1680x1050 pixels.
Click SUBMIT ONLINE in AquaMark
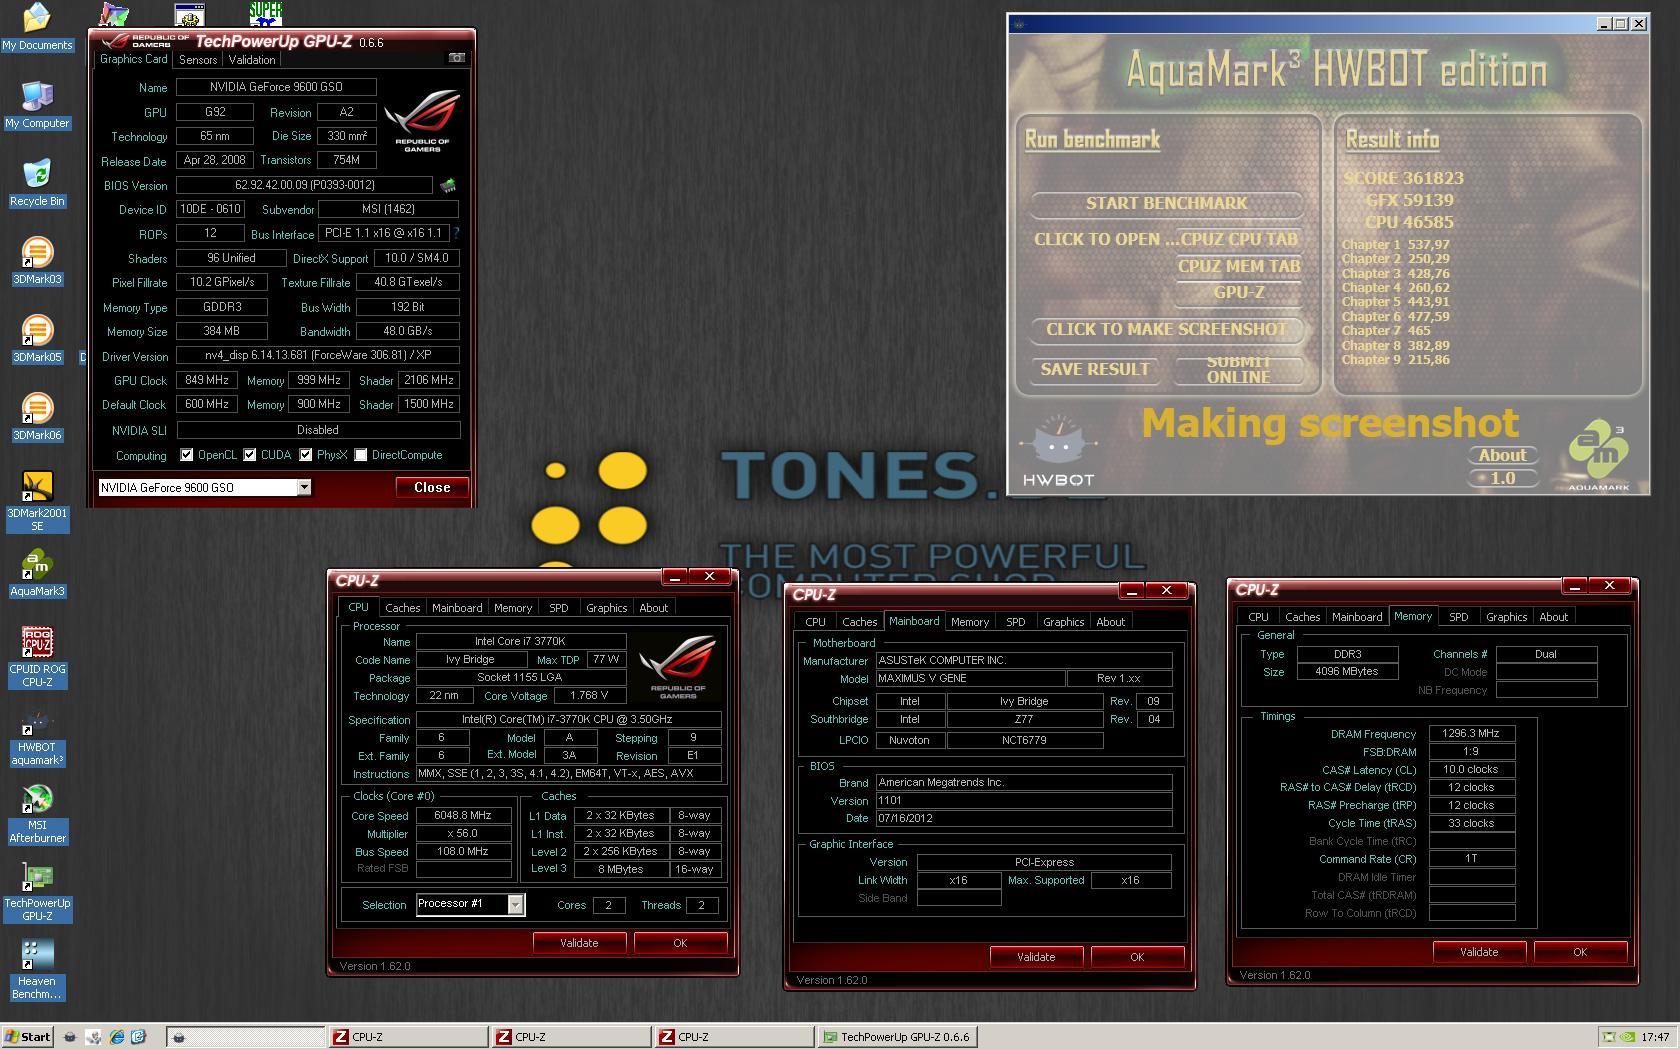[1238, 369]
